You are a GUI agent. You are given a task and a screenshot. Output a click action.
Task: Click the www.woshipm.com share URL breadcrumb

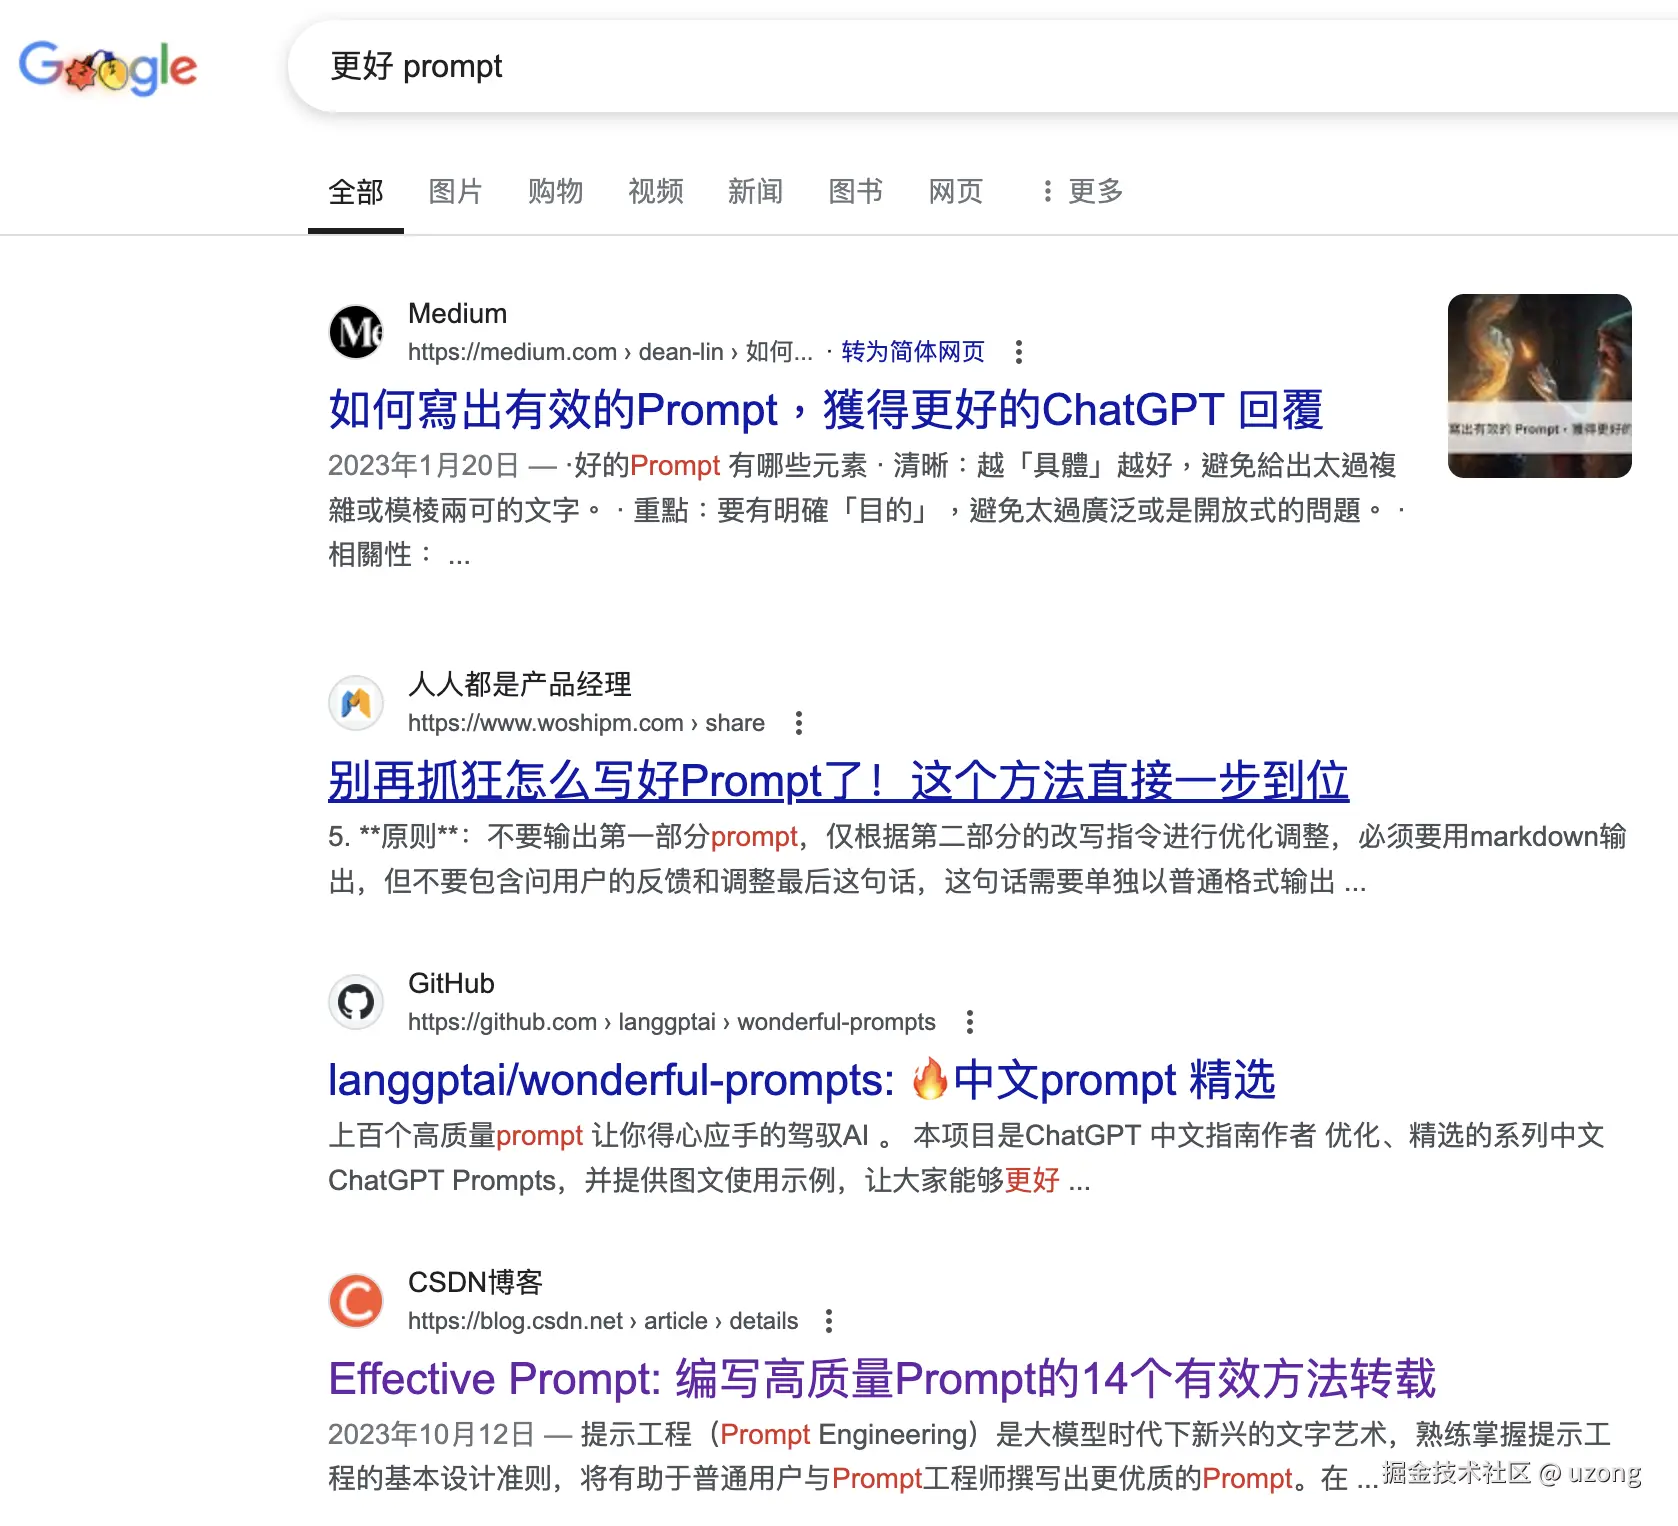click(x=586, y=723)
